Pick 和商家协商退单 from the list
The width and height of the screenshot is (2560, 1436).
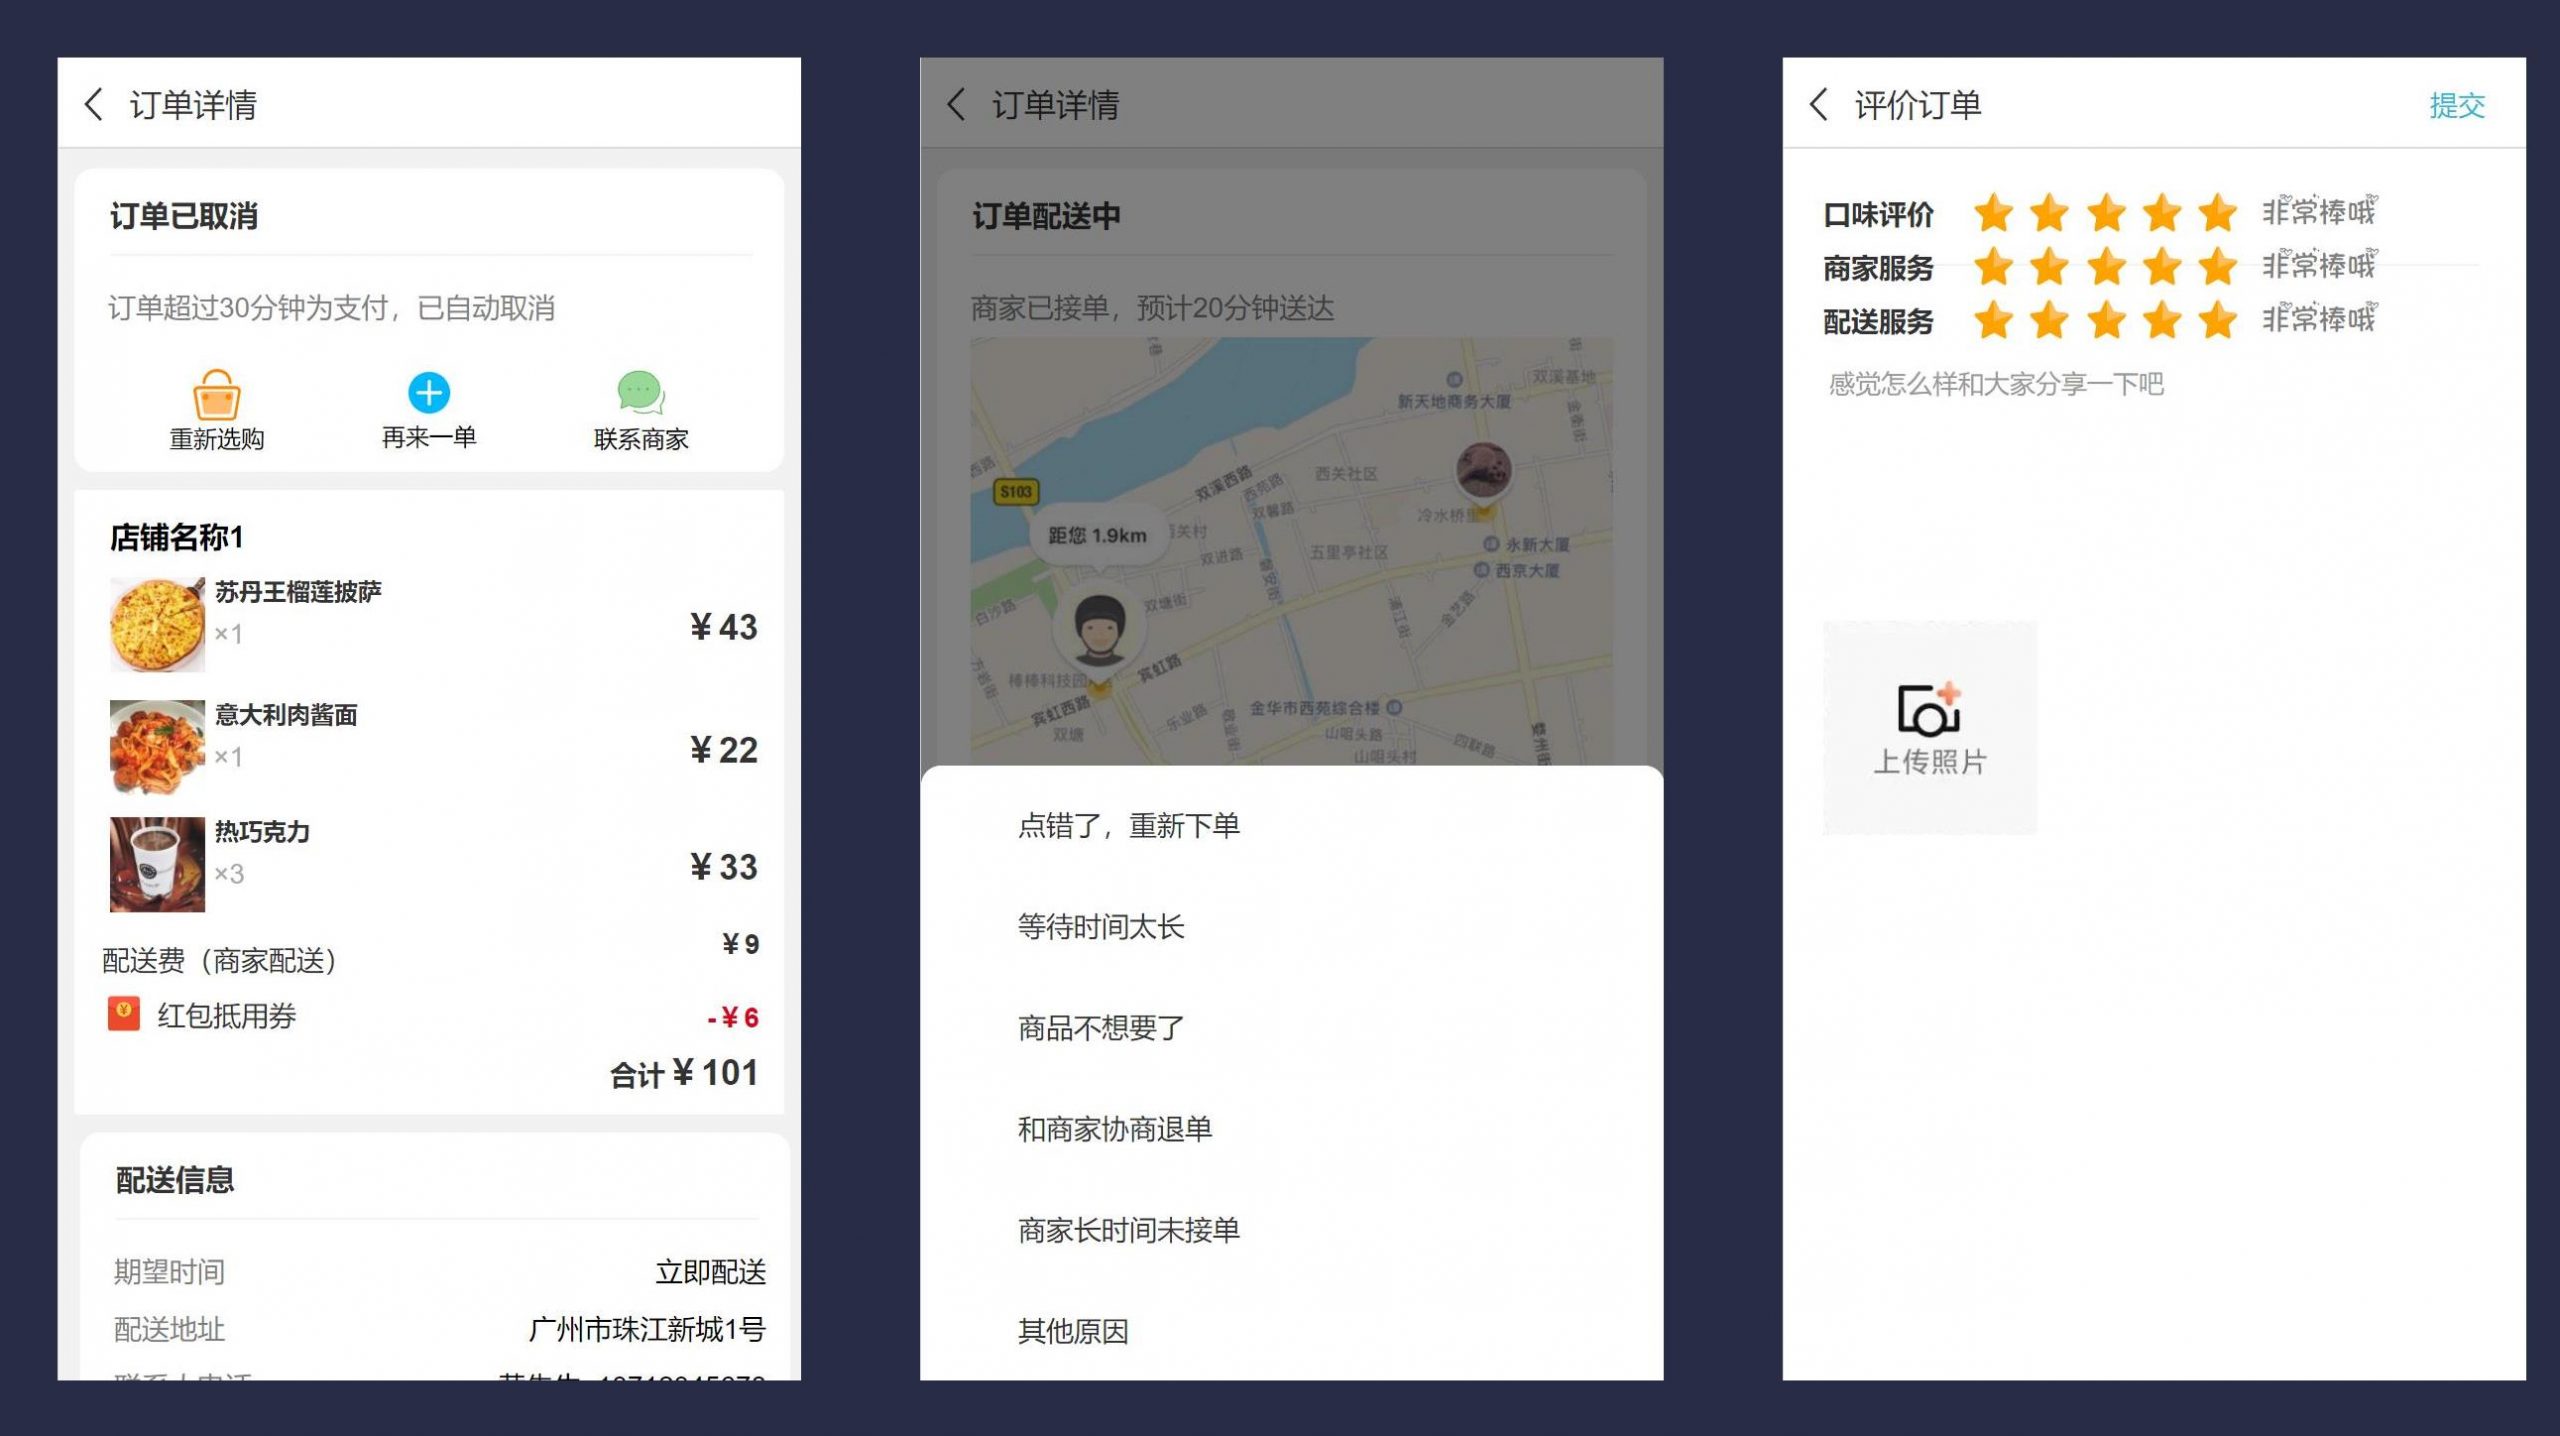point(1114,1129)
